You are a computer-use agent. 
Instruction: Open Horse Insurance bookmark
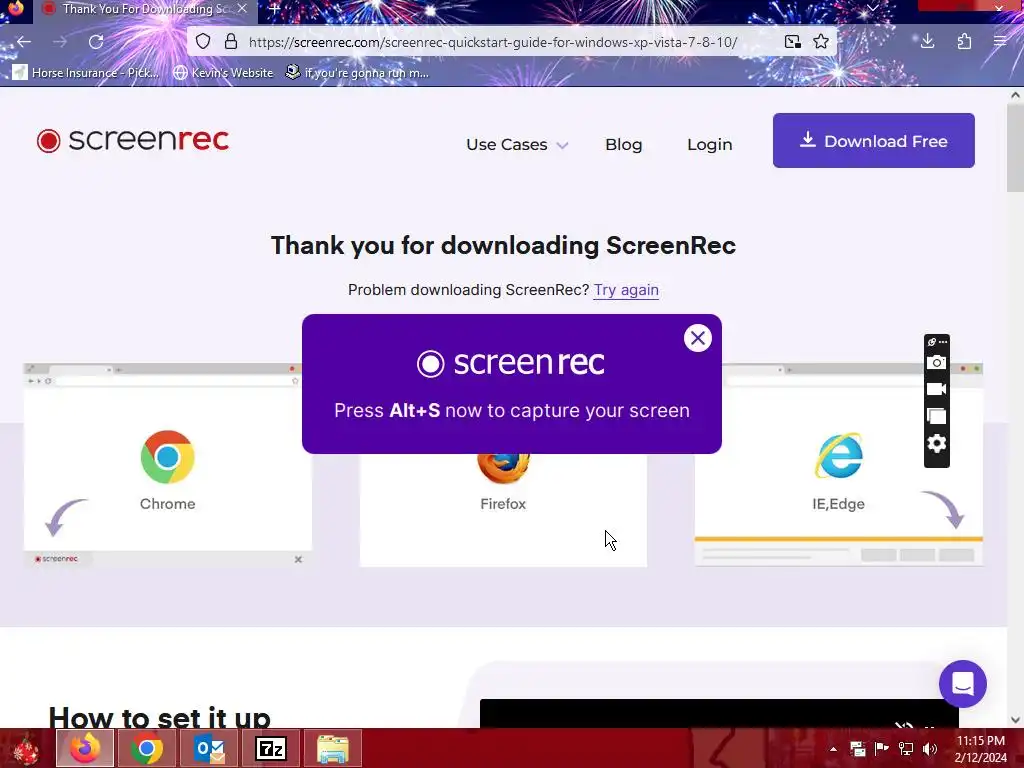tap(86, 72)
